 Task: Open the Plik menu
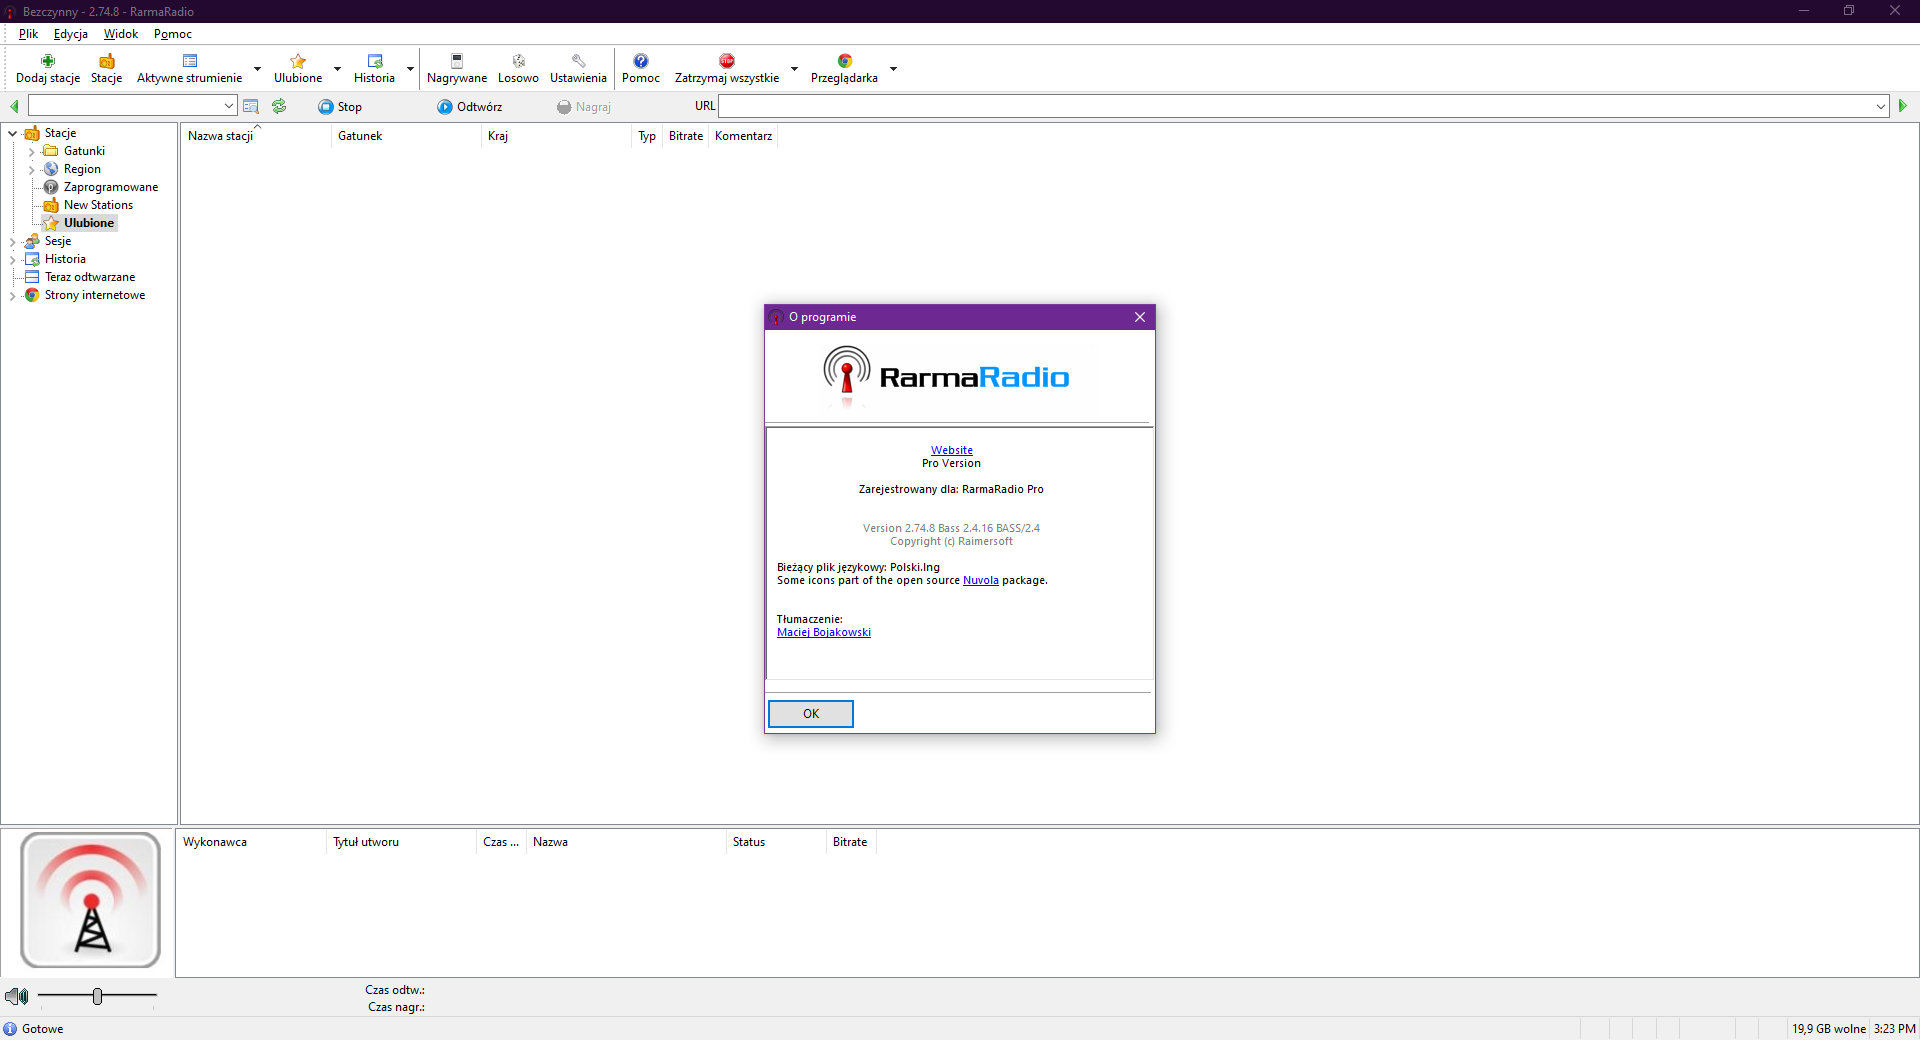click(28, 34)
